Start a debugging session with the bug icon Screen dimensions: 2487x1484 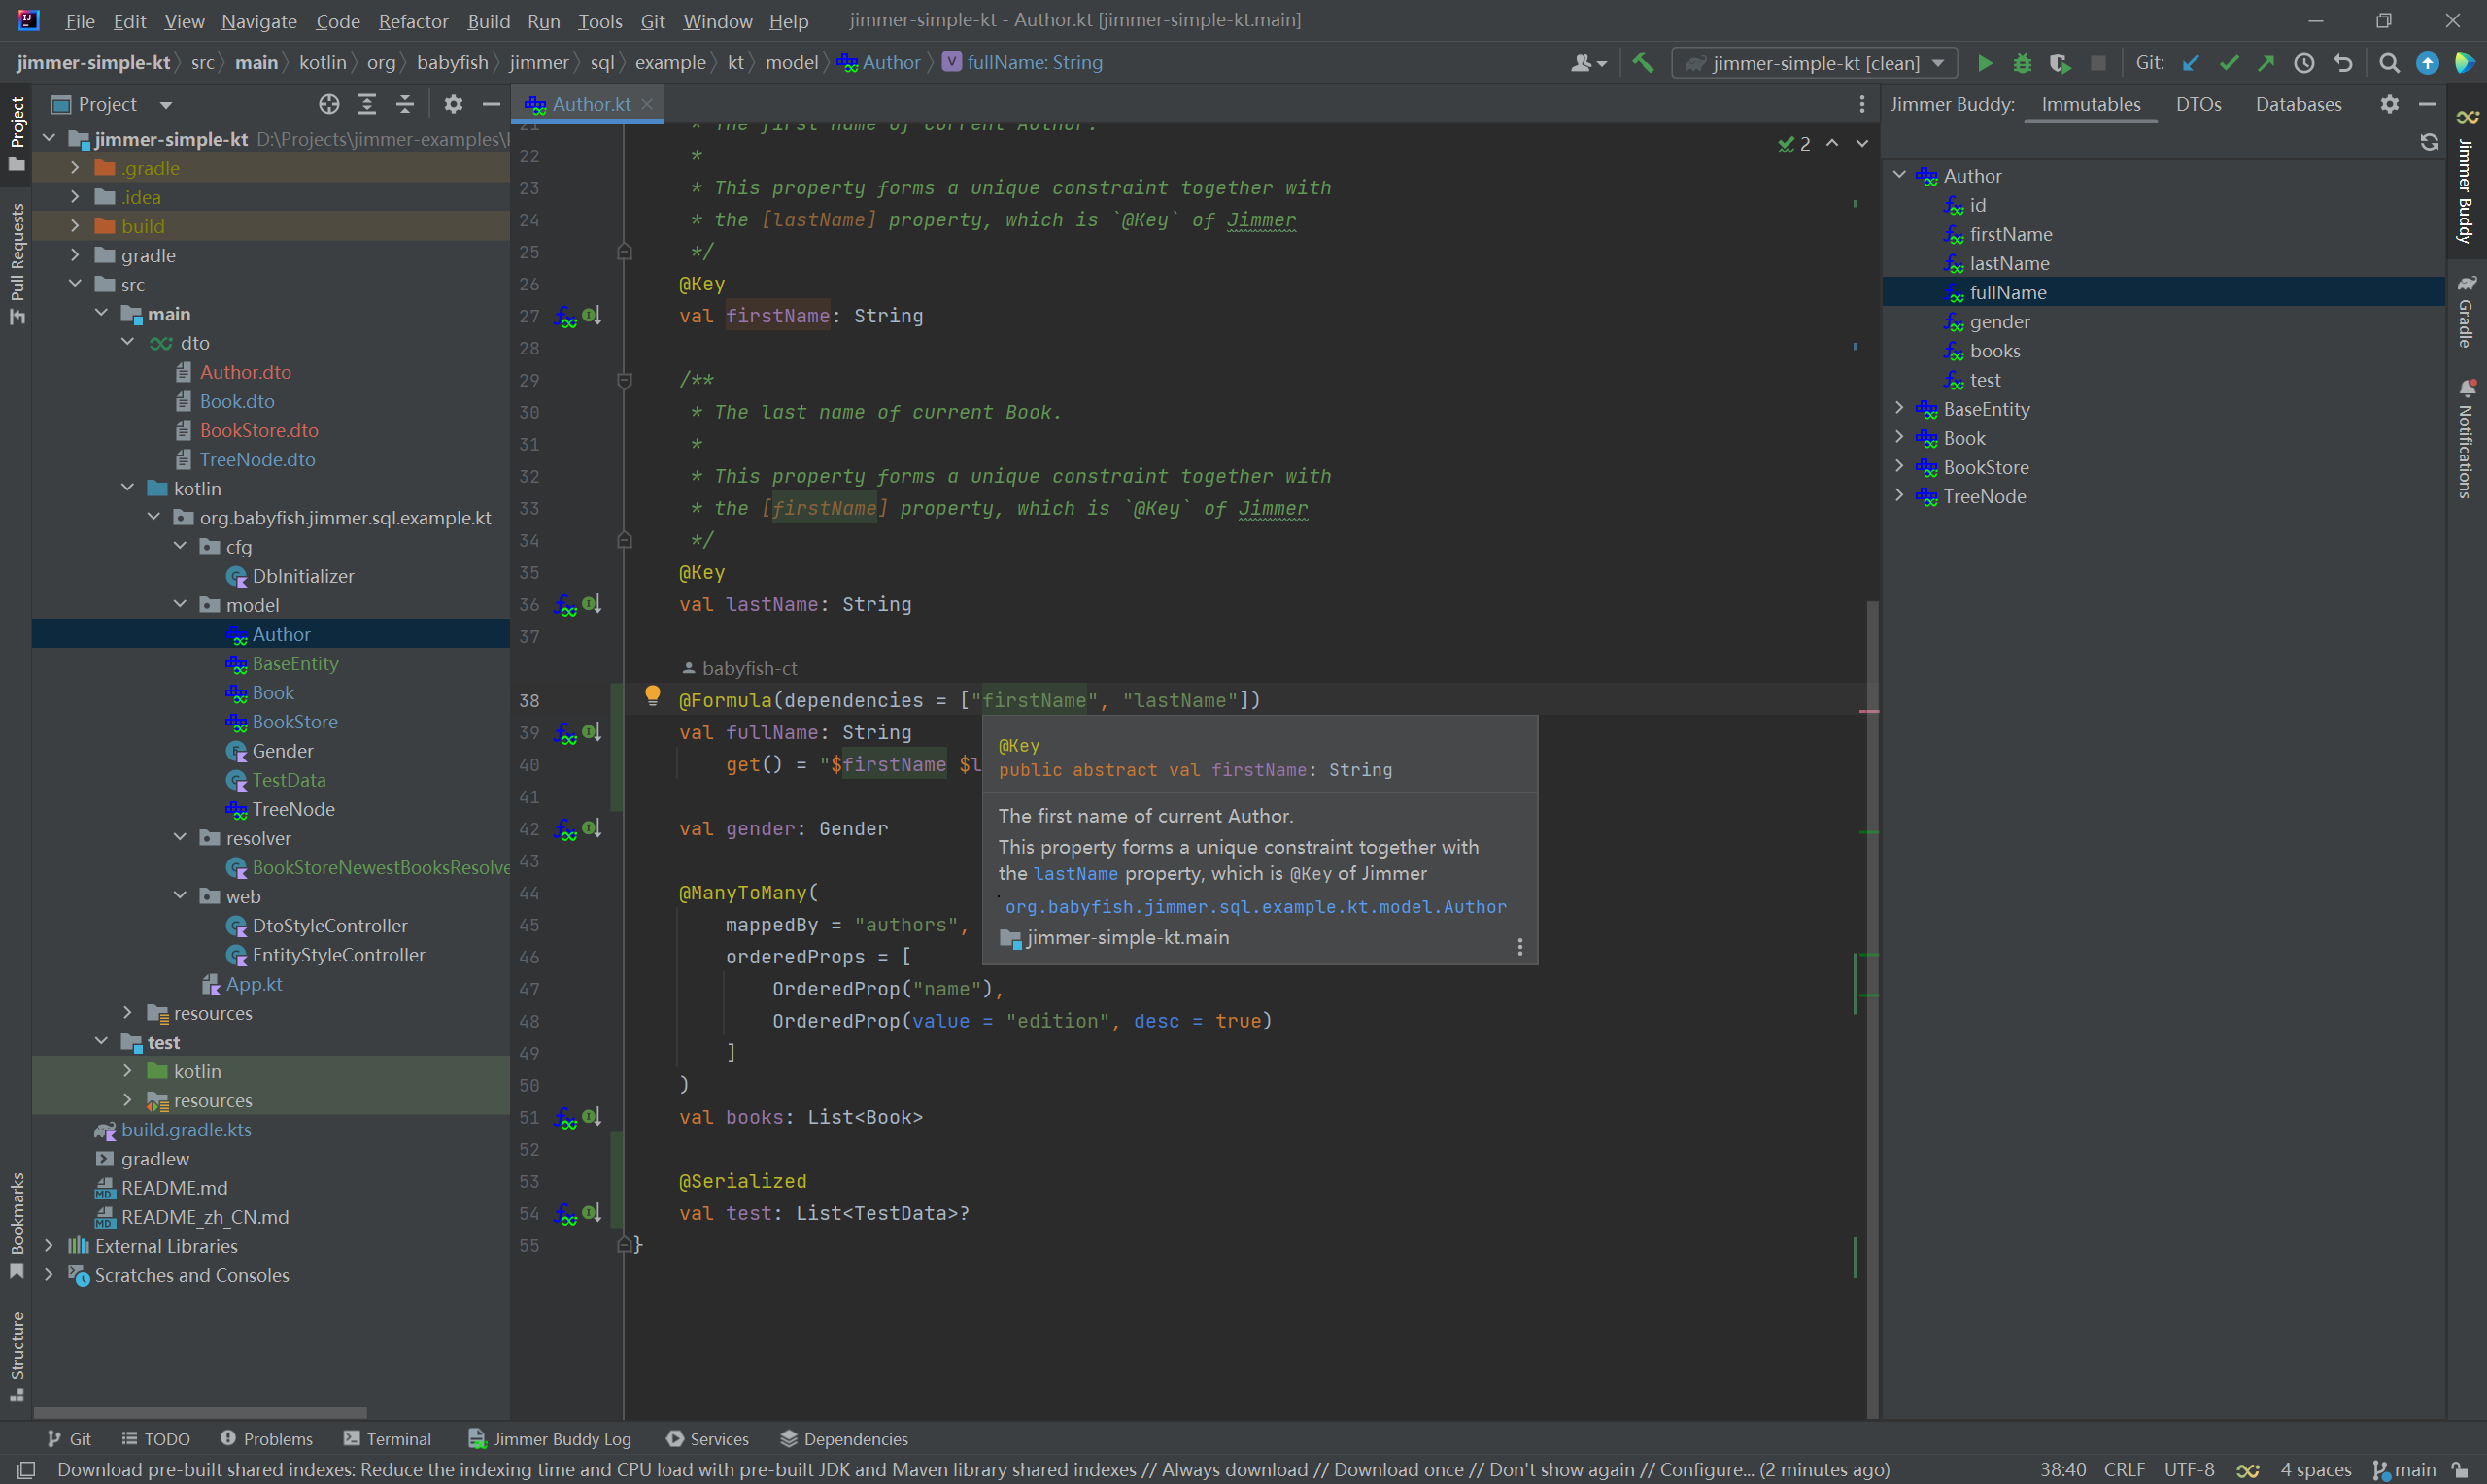pos(2023,62)
